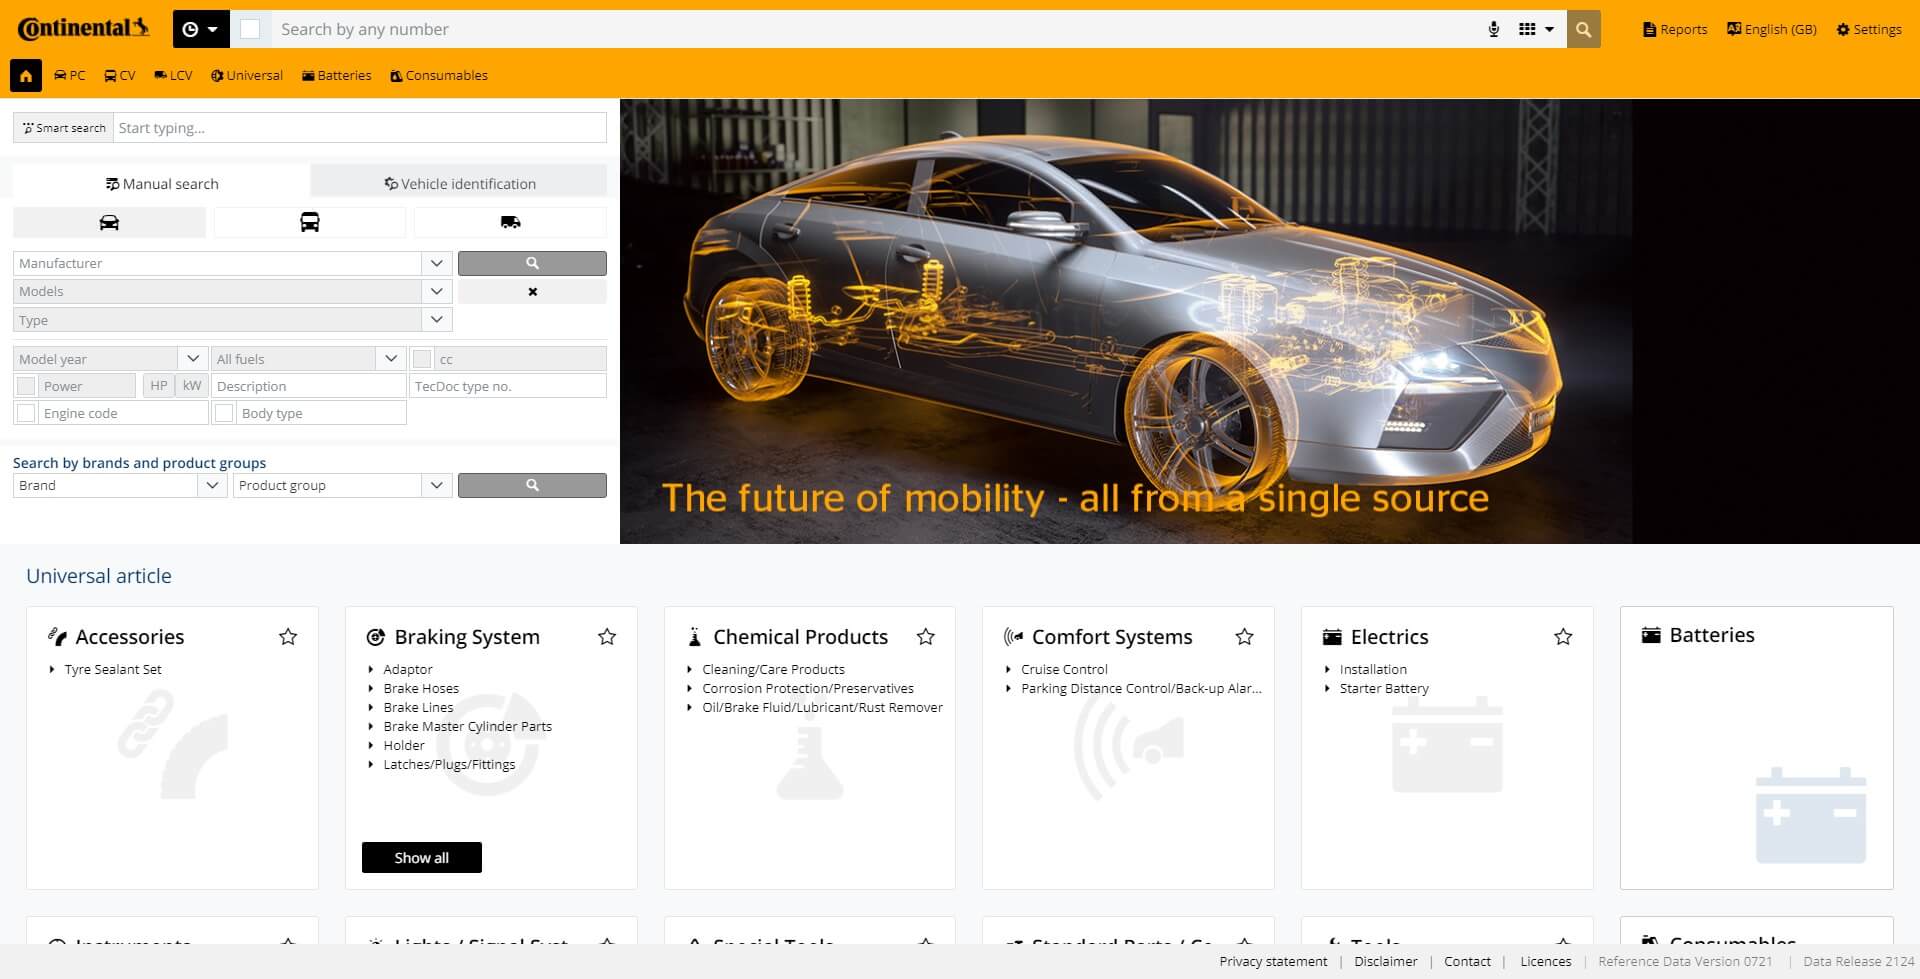Select the bus commercial vehicle type icon

pyautogui.click(x=310, y=222)
